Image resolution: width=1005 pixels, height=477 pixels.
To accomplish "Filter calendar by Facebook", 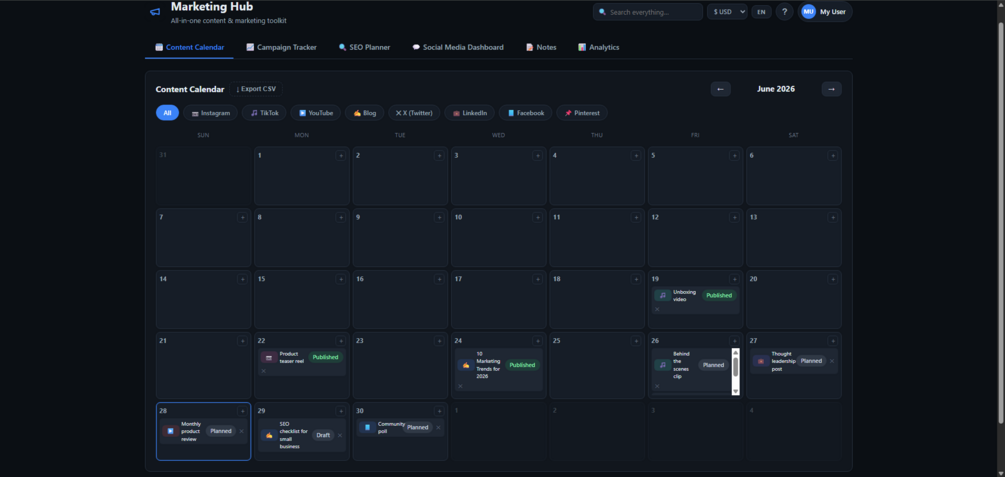I will 526,113.
